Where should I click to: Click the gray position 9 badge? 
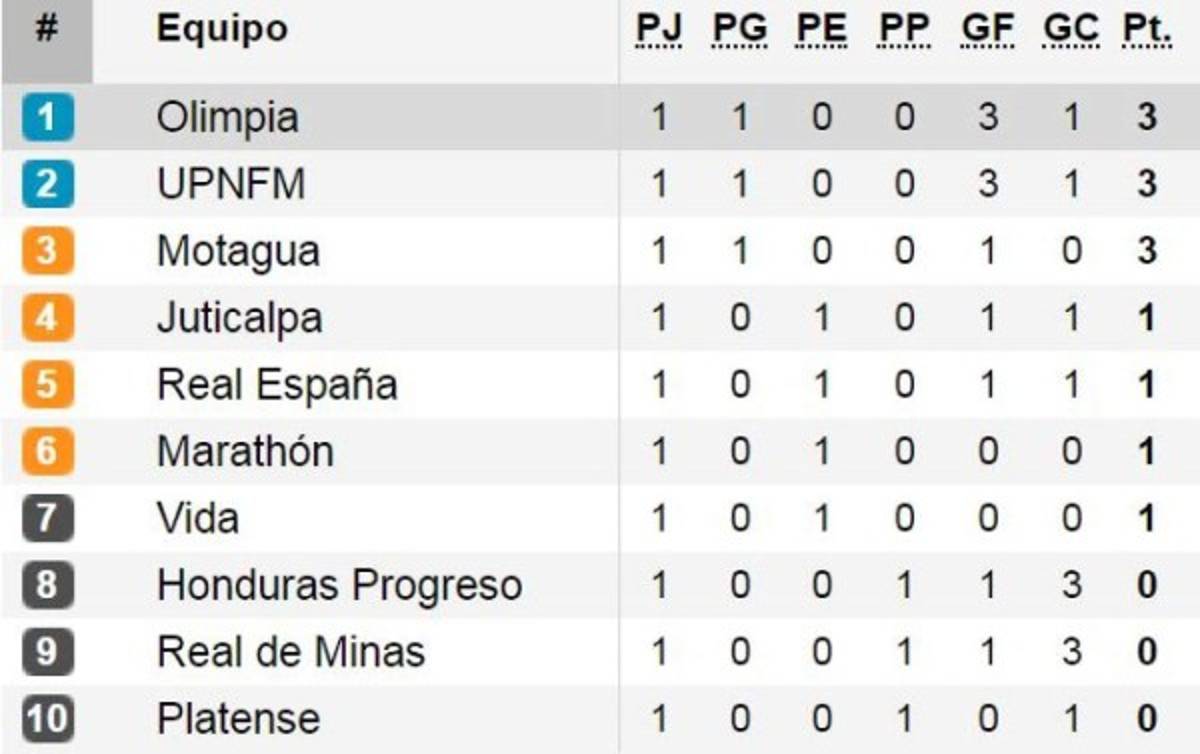coord(46,652)
